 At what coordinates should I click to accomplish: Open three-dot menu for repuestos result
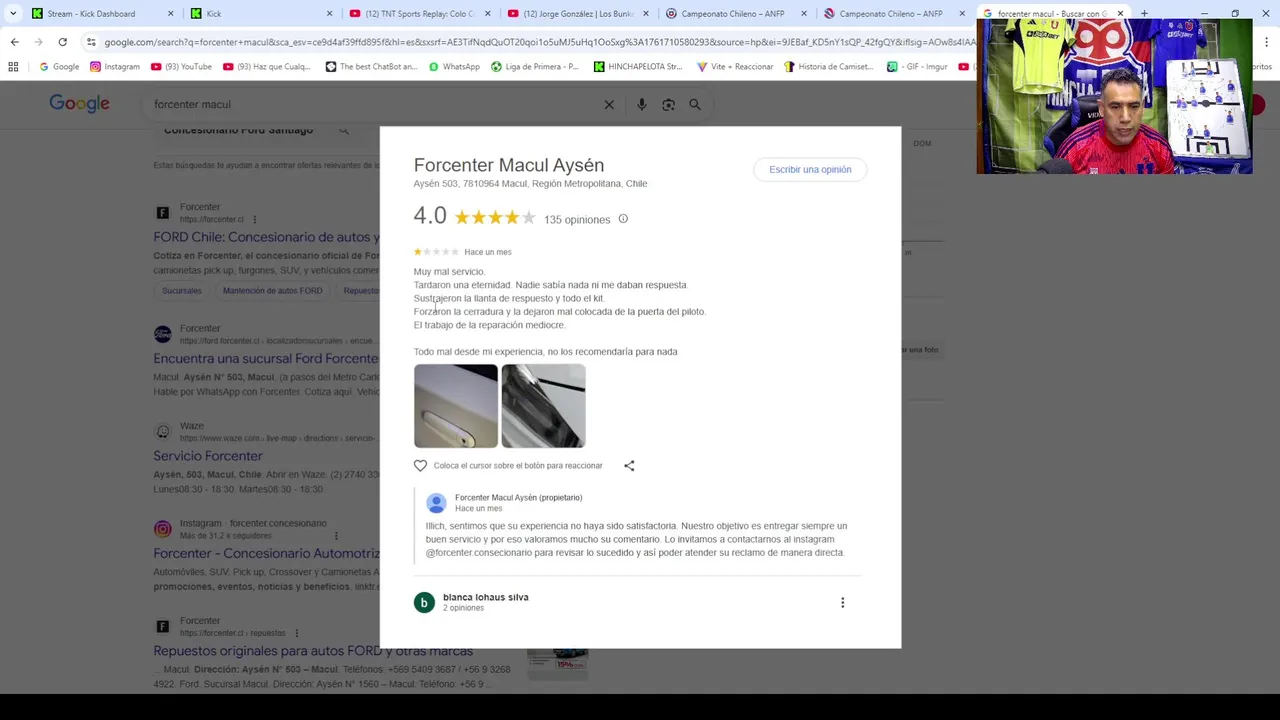pyautogui.click(x=296, y=632)
